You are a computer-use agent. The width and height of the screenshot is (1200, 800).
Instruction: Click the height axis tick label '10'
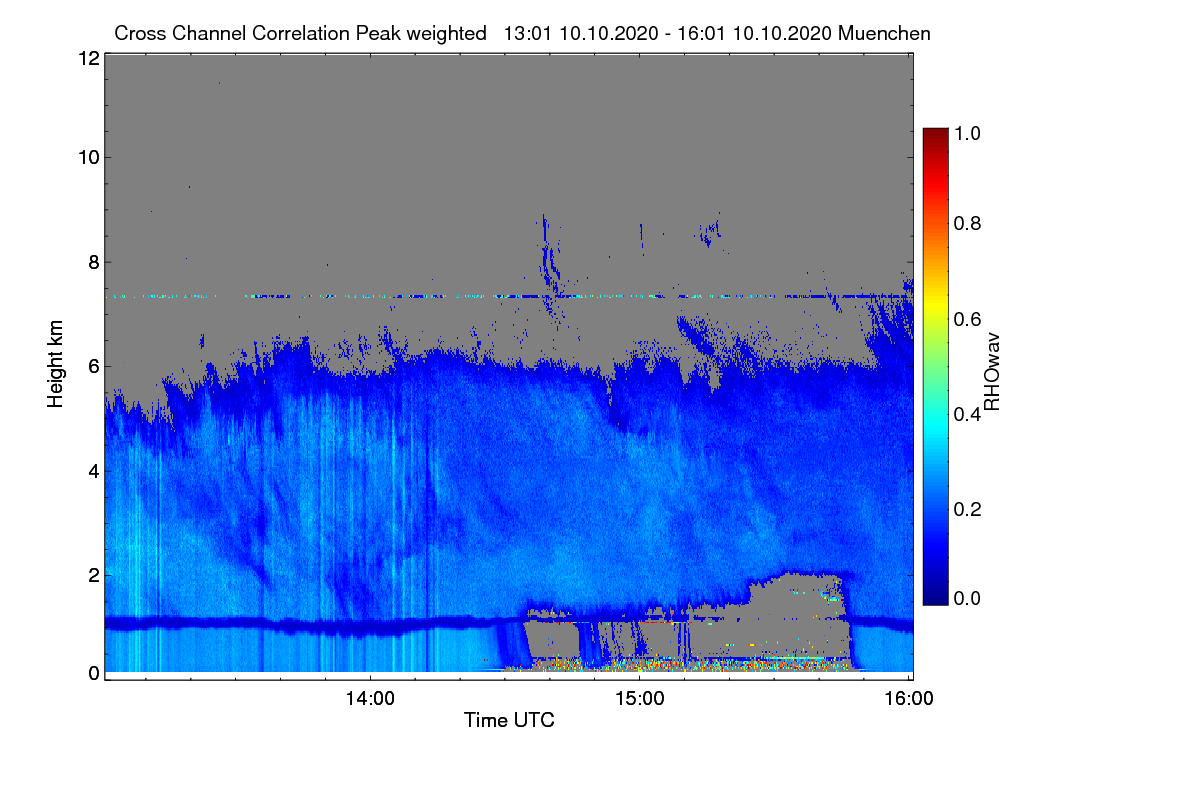click(x=87, y=157)
